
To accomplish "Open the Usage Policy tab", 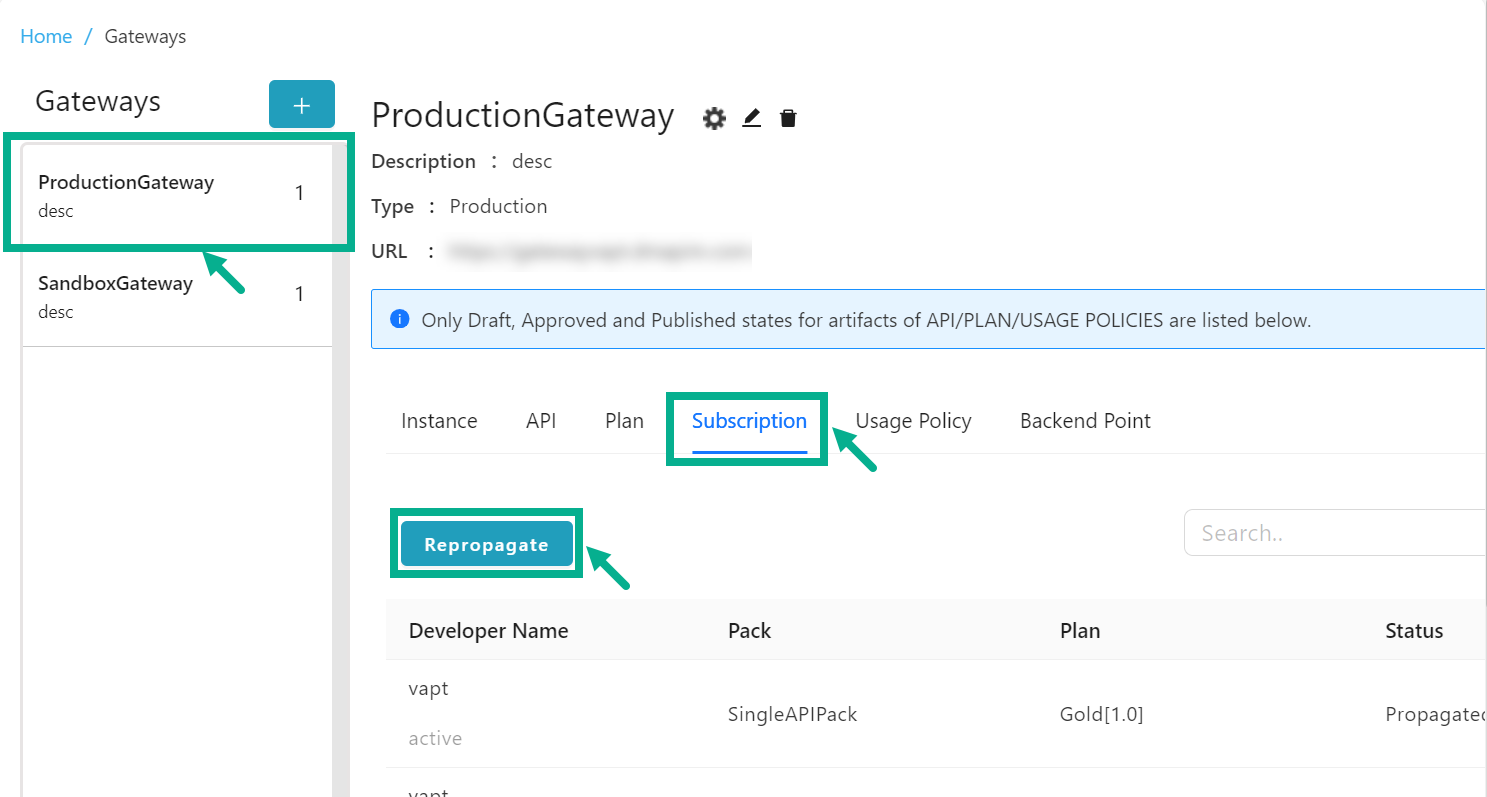I will pyautogui.click(x=913, y=420).
